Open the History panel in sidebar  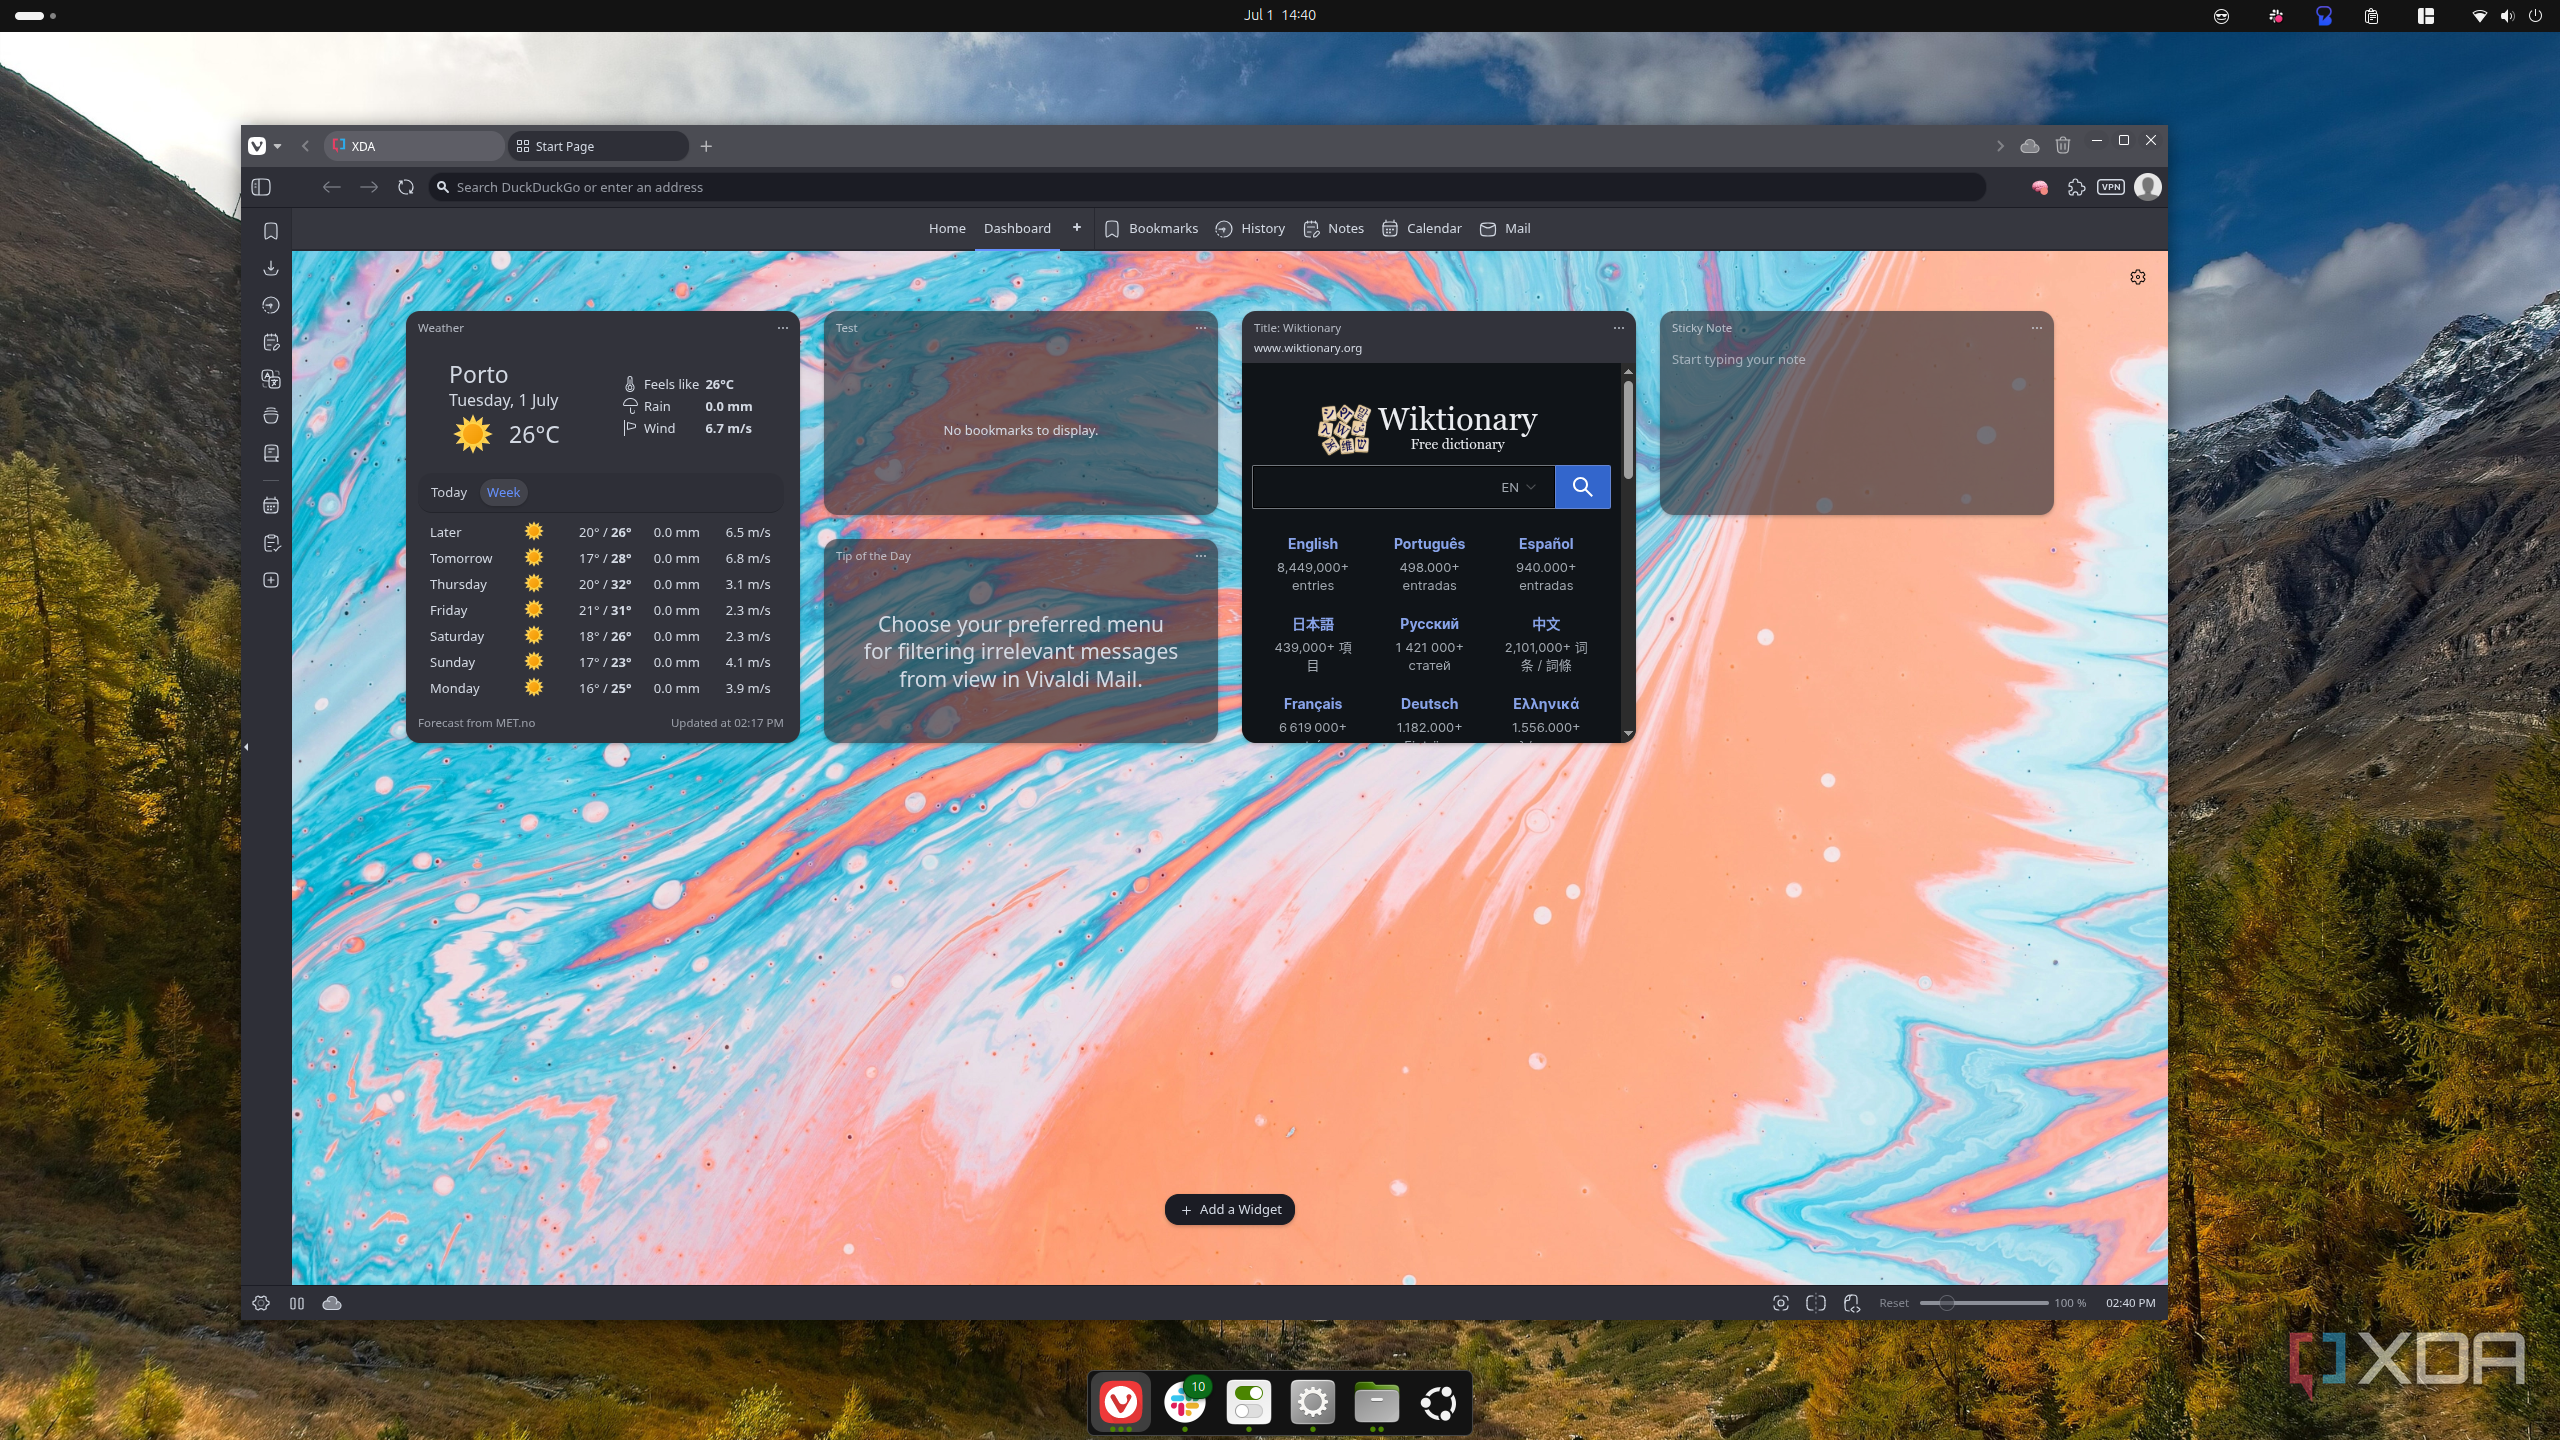[x=270, y=305]
